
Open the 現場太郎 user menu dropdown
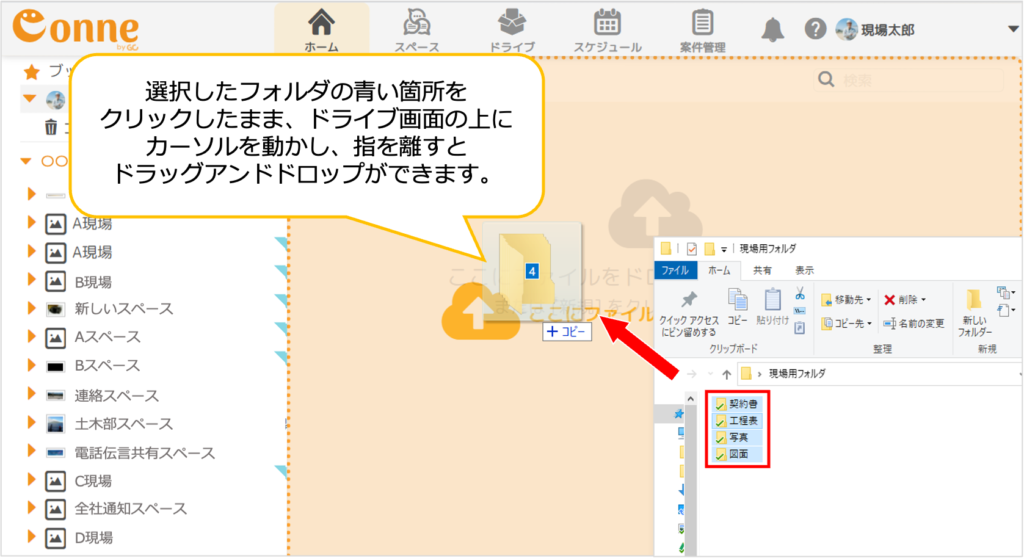point(1012,30)
